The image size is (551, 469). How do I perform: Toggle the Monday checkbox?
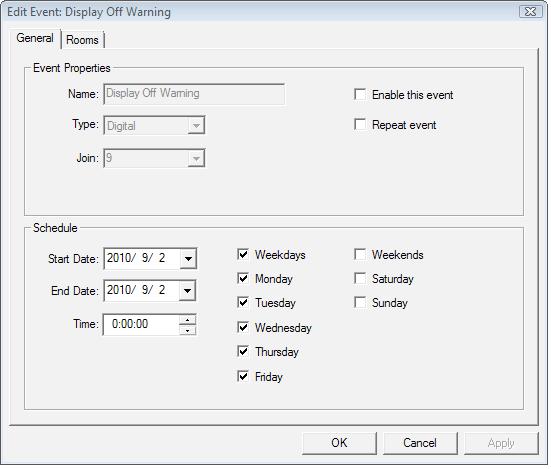click(243, 278)
